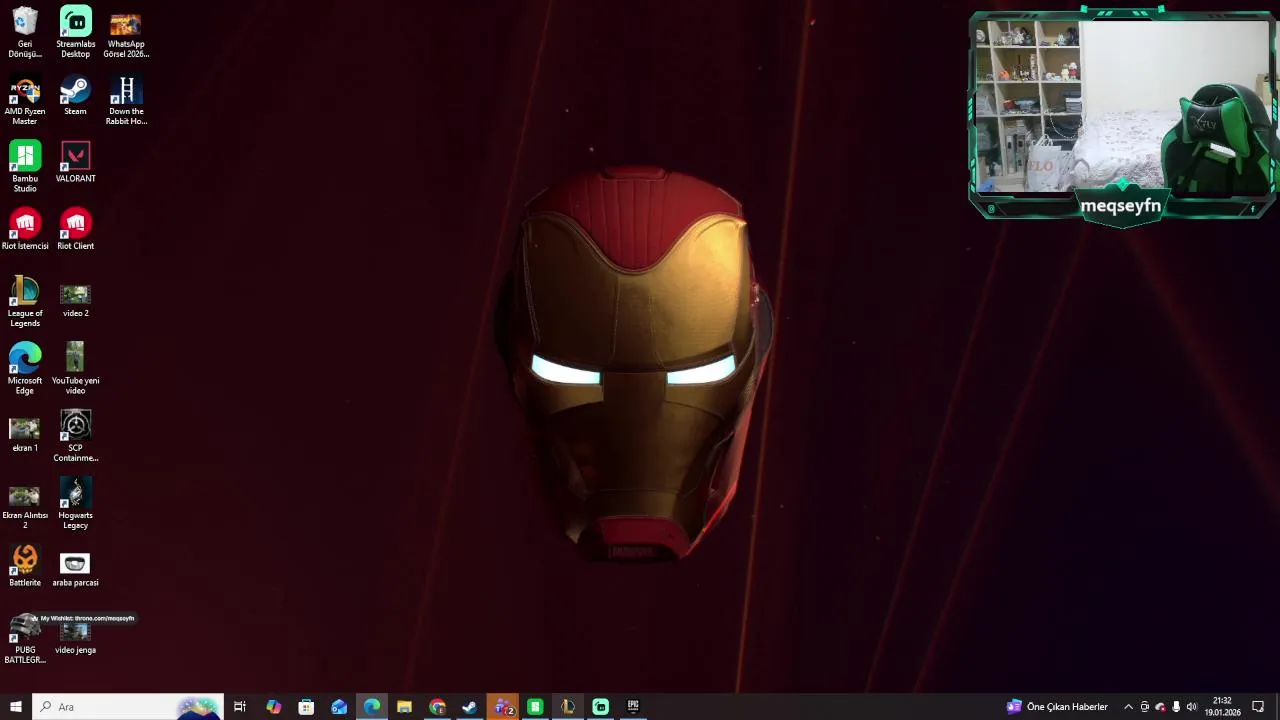Open Steam from the taskbar
Image resolution: width=1280 pixels, height=720 pixels.
click(470, 707)
